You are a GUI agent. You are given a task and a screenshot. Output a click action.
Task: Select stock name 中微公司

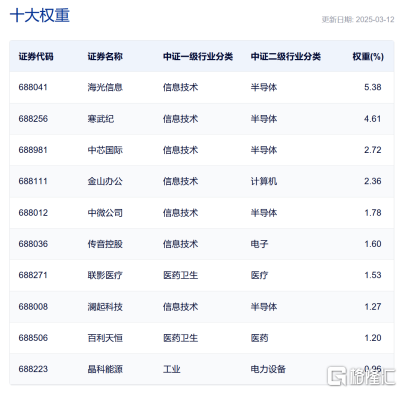tap(105, 213)
